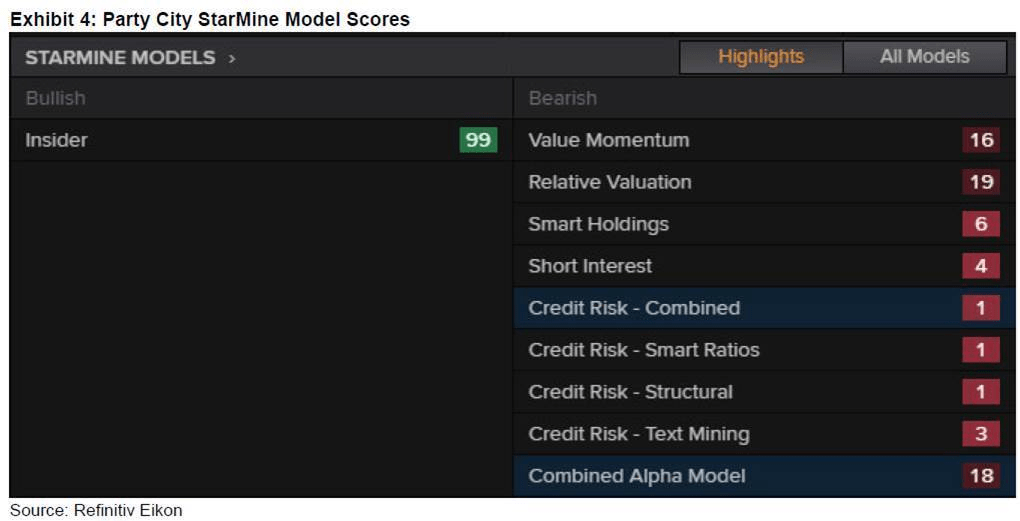This screenshot has height=521, width=1020.
Task: Click the Short Interest score badge 4
Action: [x=981, y=266]
